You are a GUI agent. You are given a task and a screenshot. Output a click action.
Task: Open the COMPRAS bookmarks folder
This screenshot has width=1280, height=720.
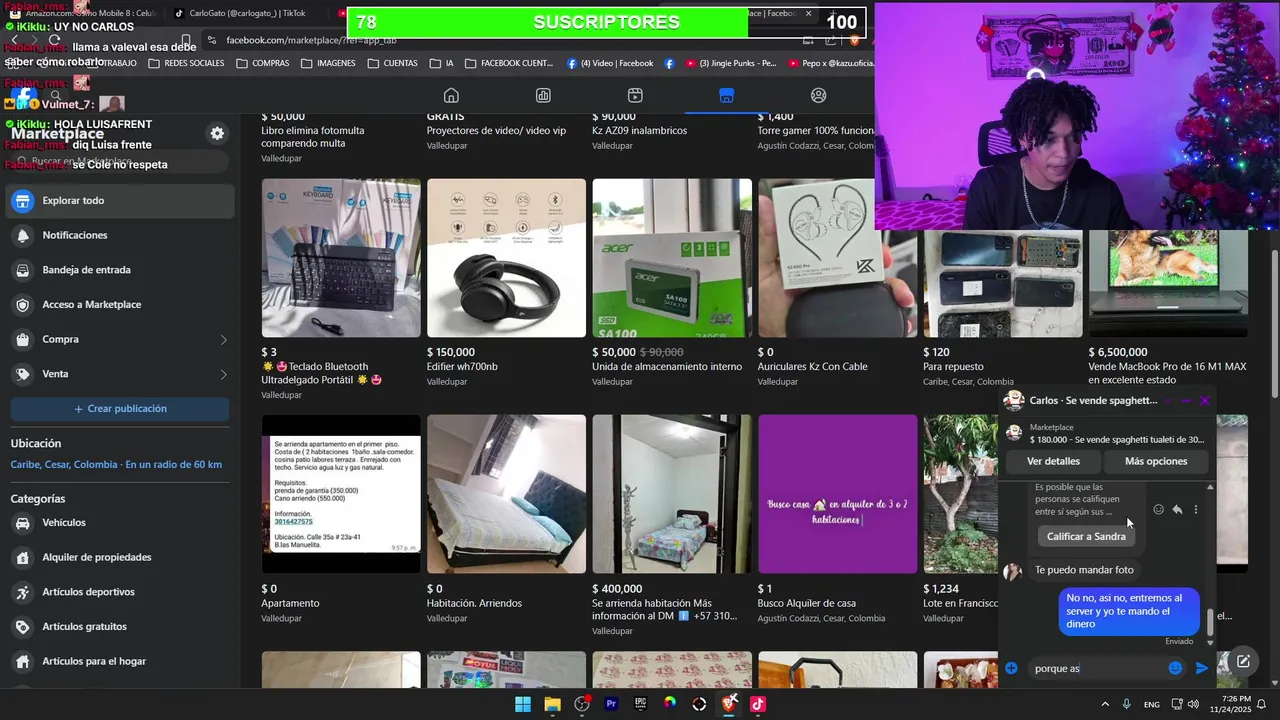[262, 63]
